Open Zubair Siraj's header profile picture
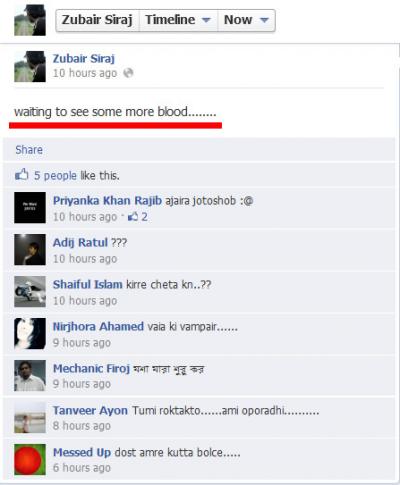 click(x=30, y=20)
